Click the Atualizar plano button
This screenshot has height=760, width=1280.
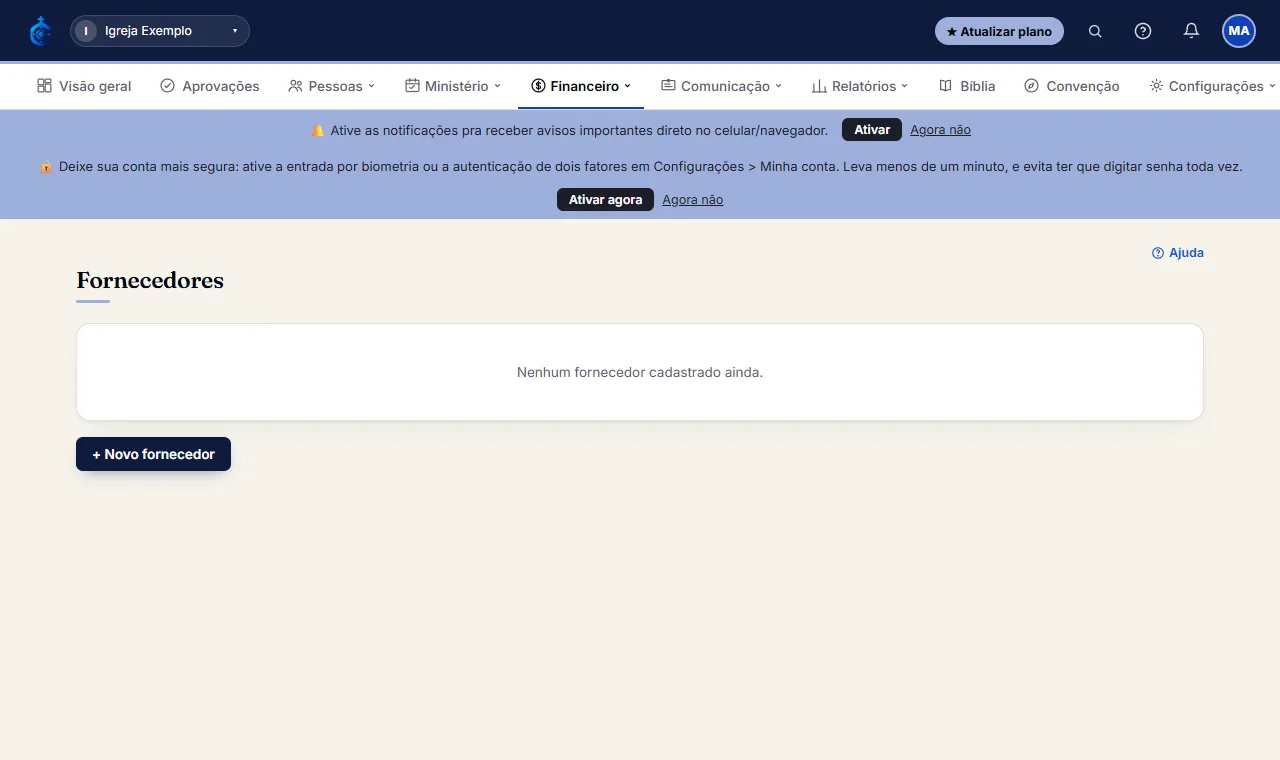coord(999,31)
